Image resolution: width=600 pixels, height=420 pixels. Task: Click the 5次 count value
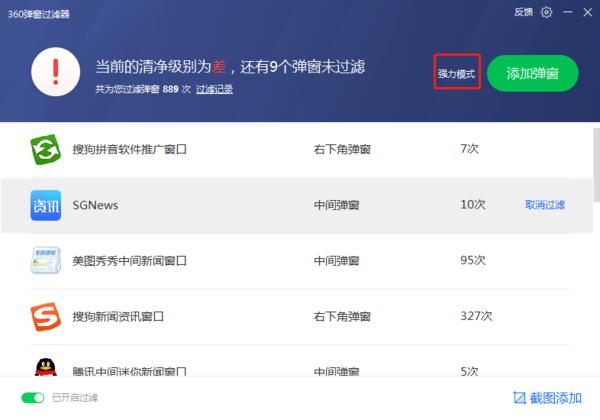pos(470,371)
